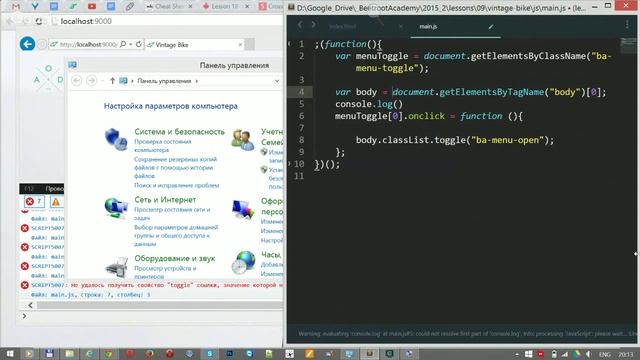Click the ENG language indicator
The height and width of the screenshot is (360, 640).
[604, 354]
